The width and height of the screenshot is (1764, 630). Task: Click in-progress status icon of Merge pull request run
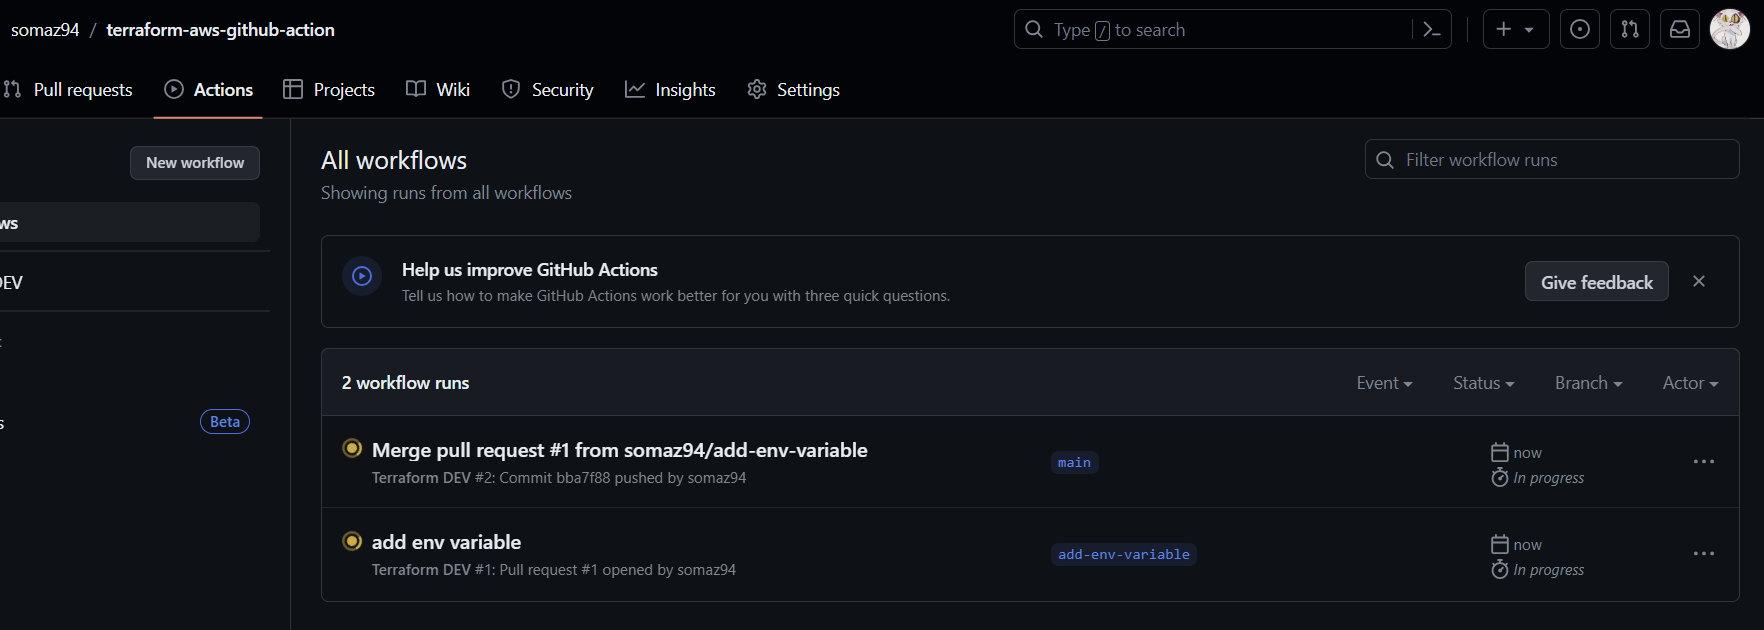(x=352, y=449)
